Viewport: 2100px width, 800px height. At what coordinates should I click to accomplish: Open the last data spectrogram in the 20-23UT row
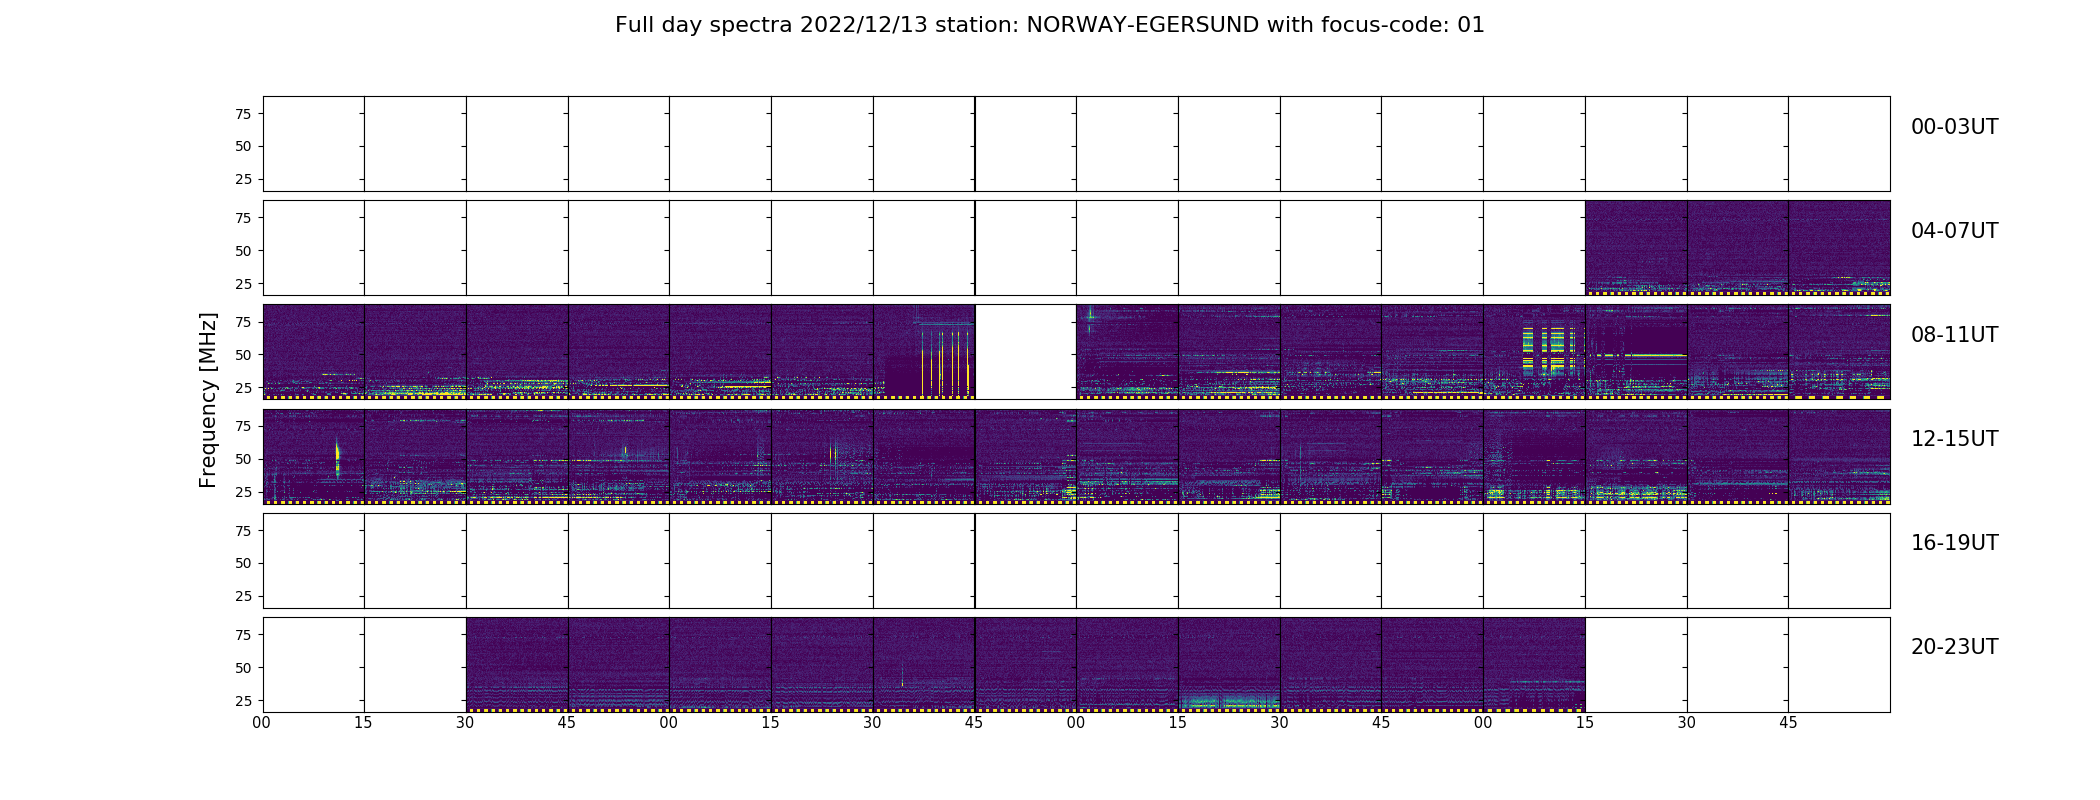[x=1534, y=664]
